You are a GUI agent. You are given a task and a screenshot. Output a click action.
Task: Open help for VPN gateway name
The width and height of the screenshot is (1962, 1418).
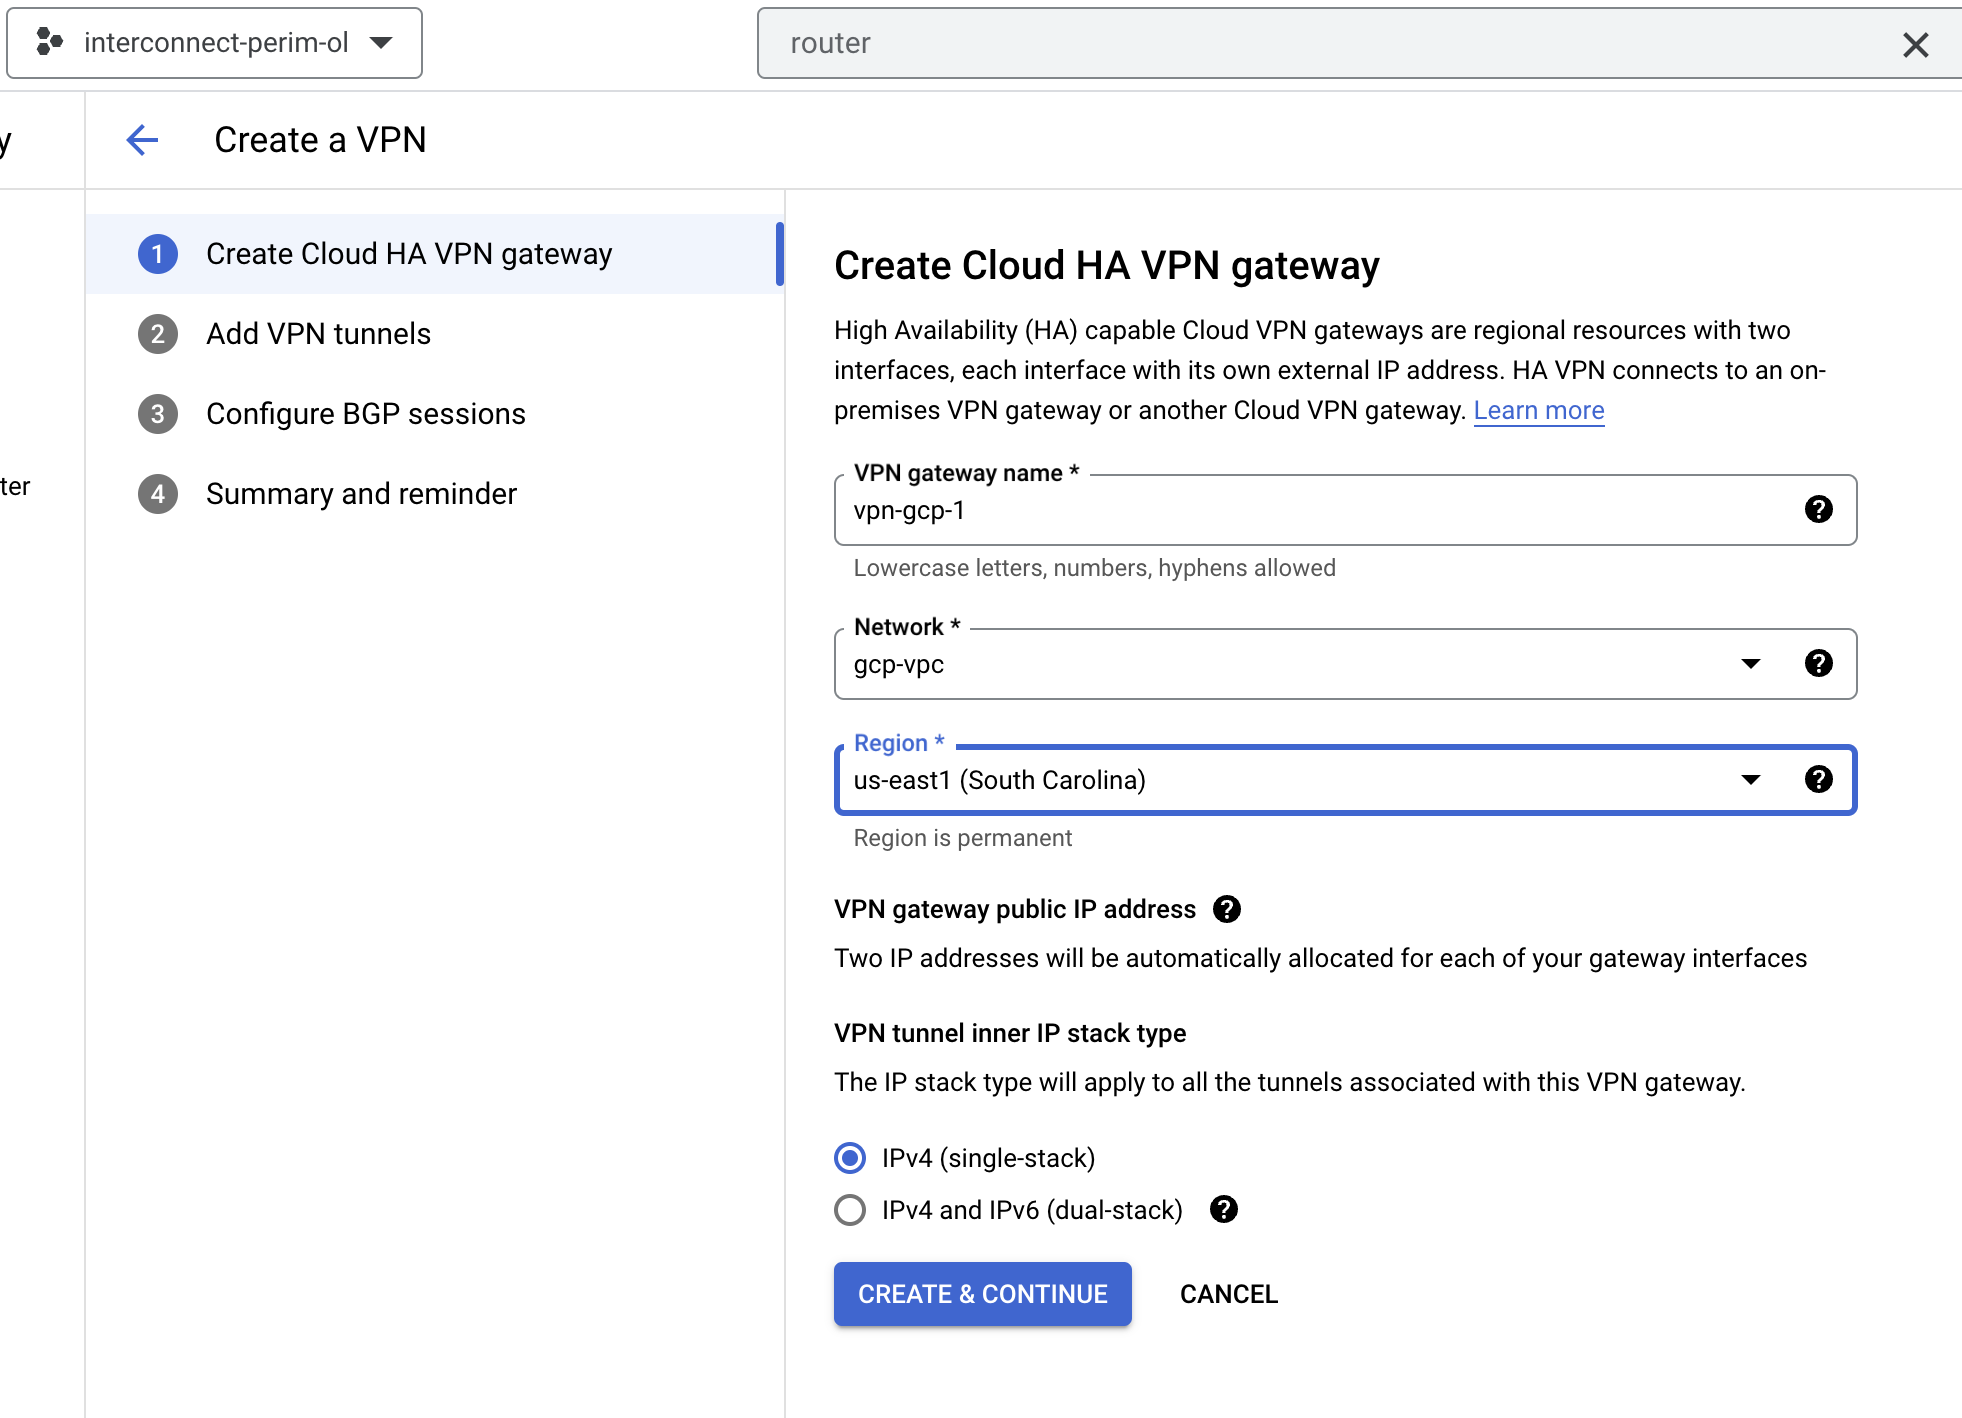1819,510
